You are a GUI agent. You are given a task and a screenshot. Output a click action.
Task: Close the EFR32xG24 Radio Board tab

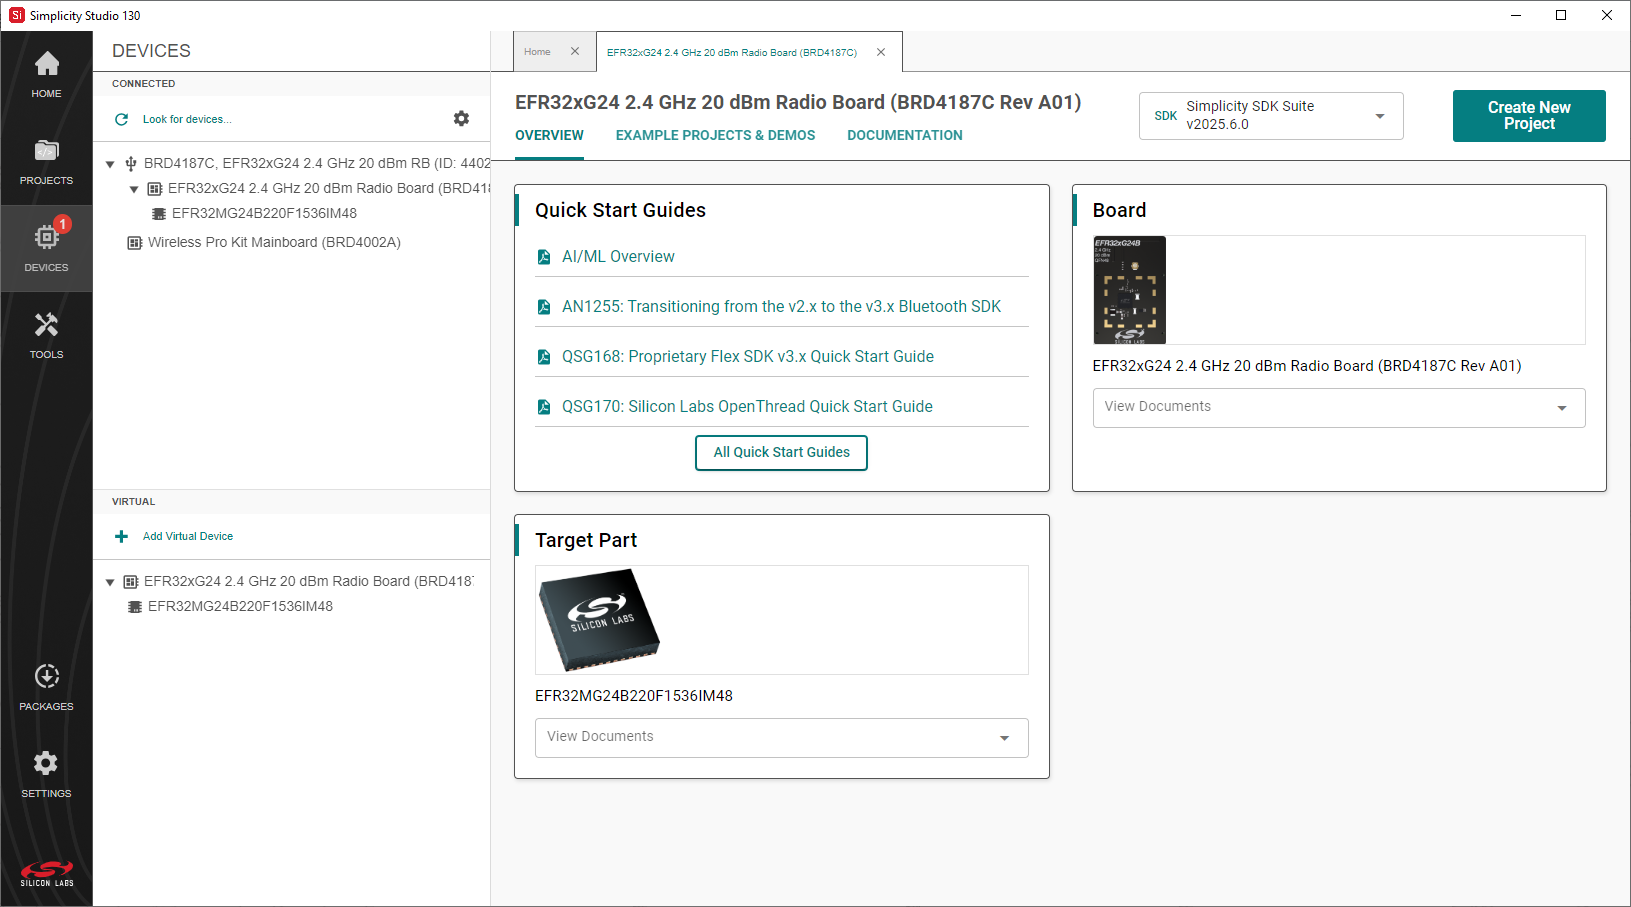click(881, 52)
